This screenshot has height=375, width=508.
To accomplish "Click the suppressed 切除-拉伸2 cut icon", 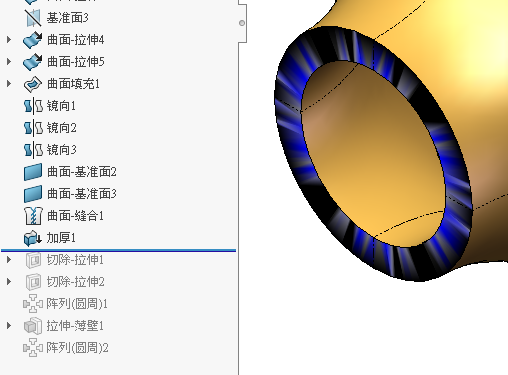I will click(x=33, y=282).
